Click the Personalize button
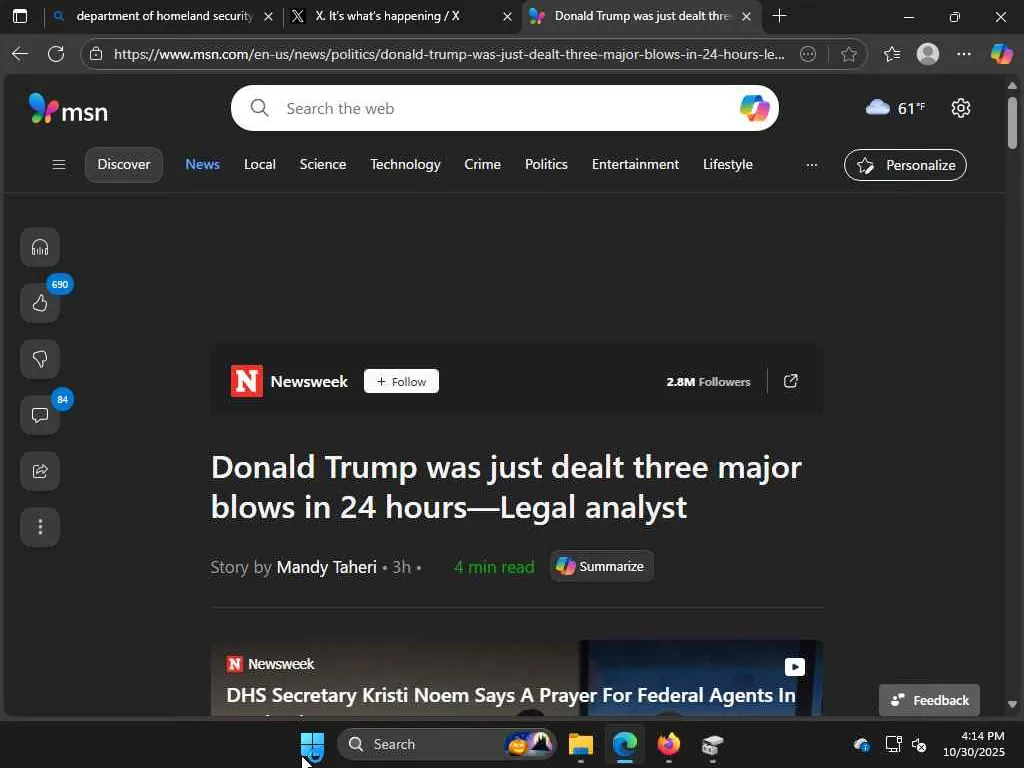The width and height of the screenshot is (1024, 768). coord(905,165)
